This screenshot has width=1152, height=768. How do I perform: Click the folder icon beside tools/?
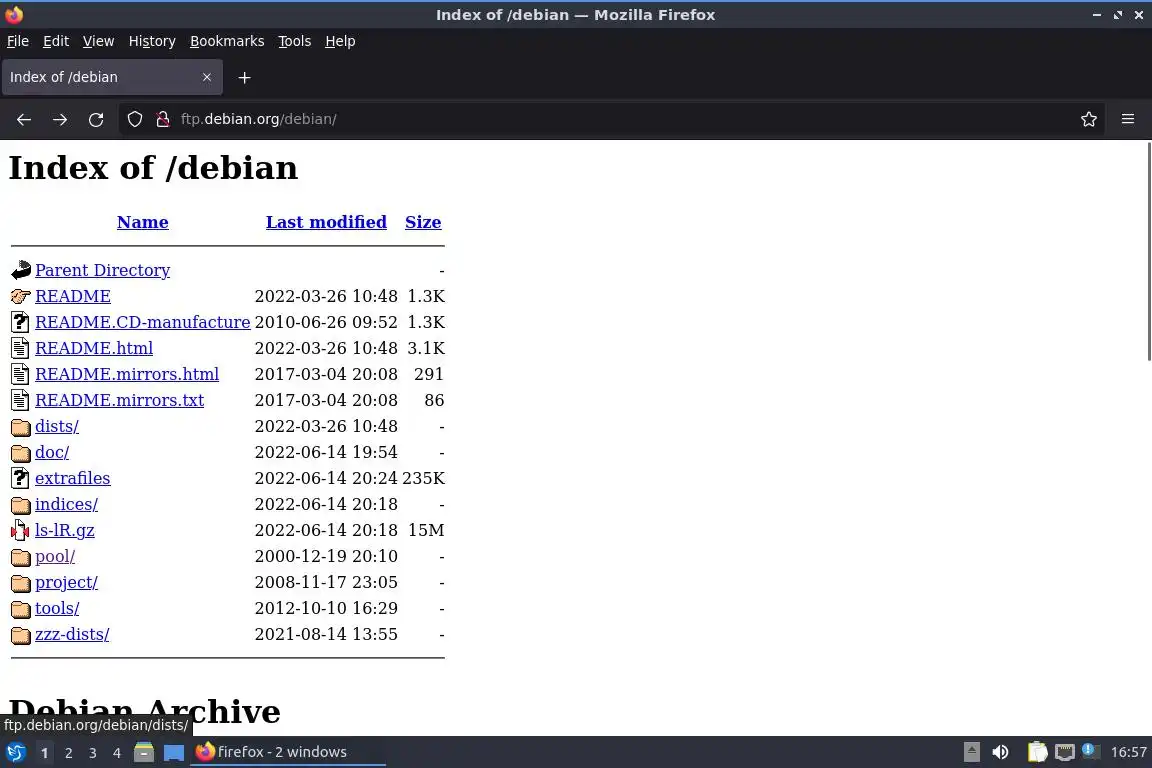(x=21, y=609)
